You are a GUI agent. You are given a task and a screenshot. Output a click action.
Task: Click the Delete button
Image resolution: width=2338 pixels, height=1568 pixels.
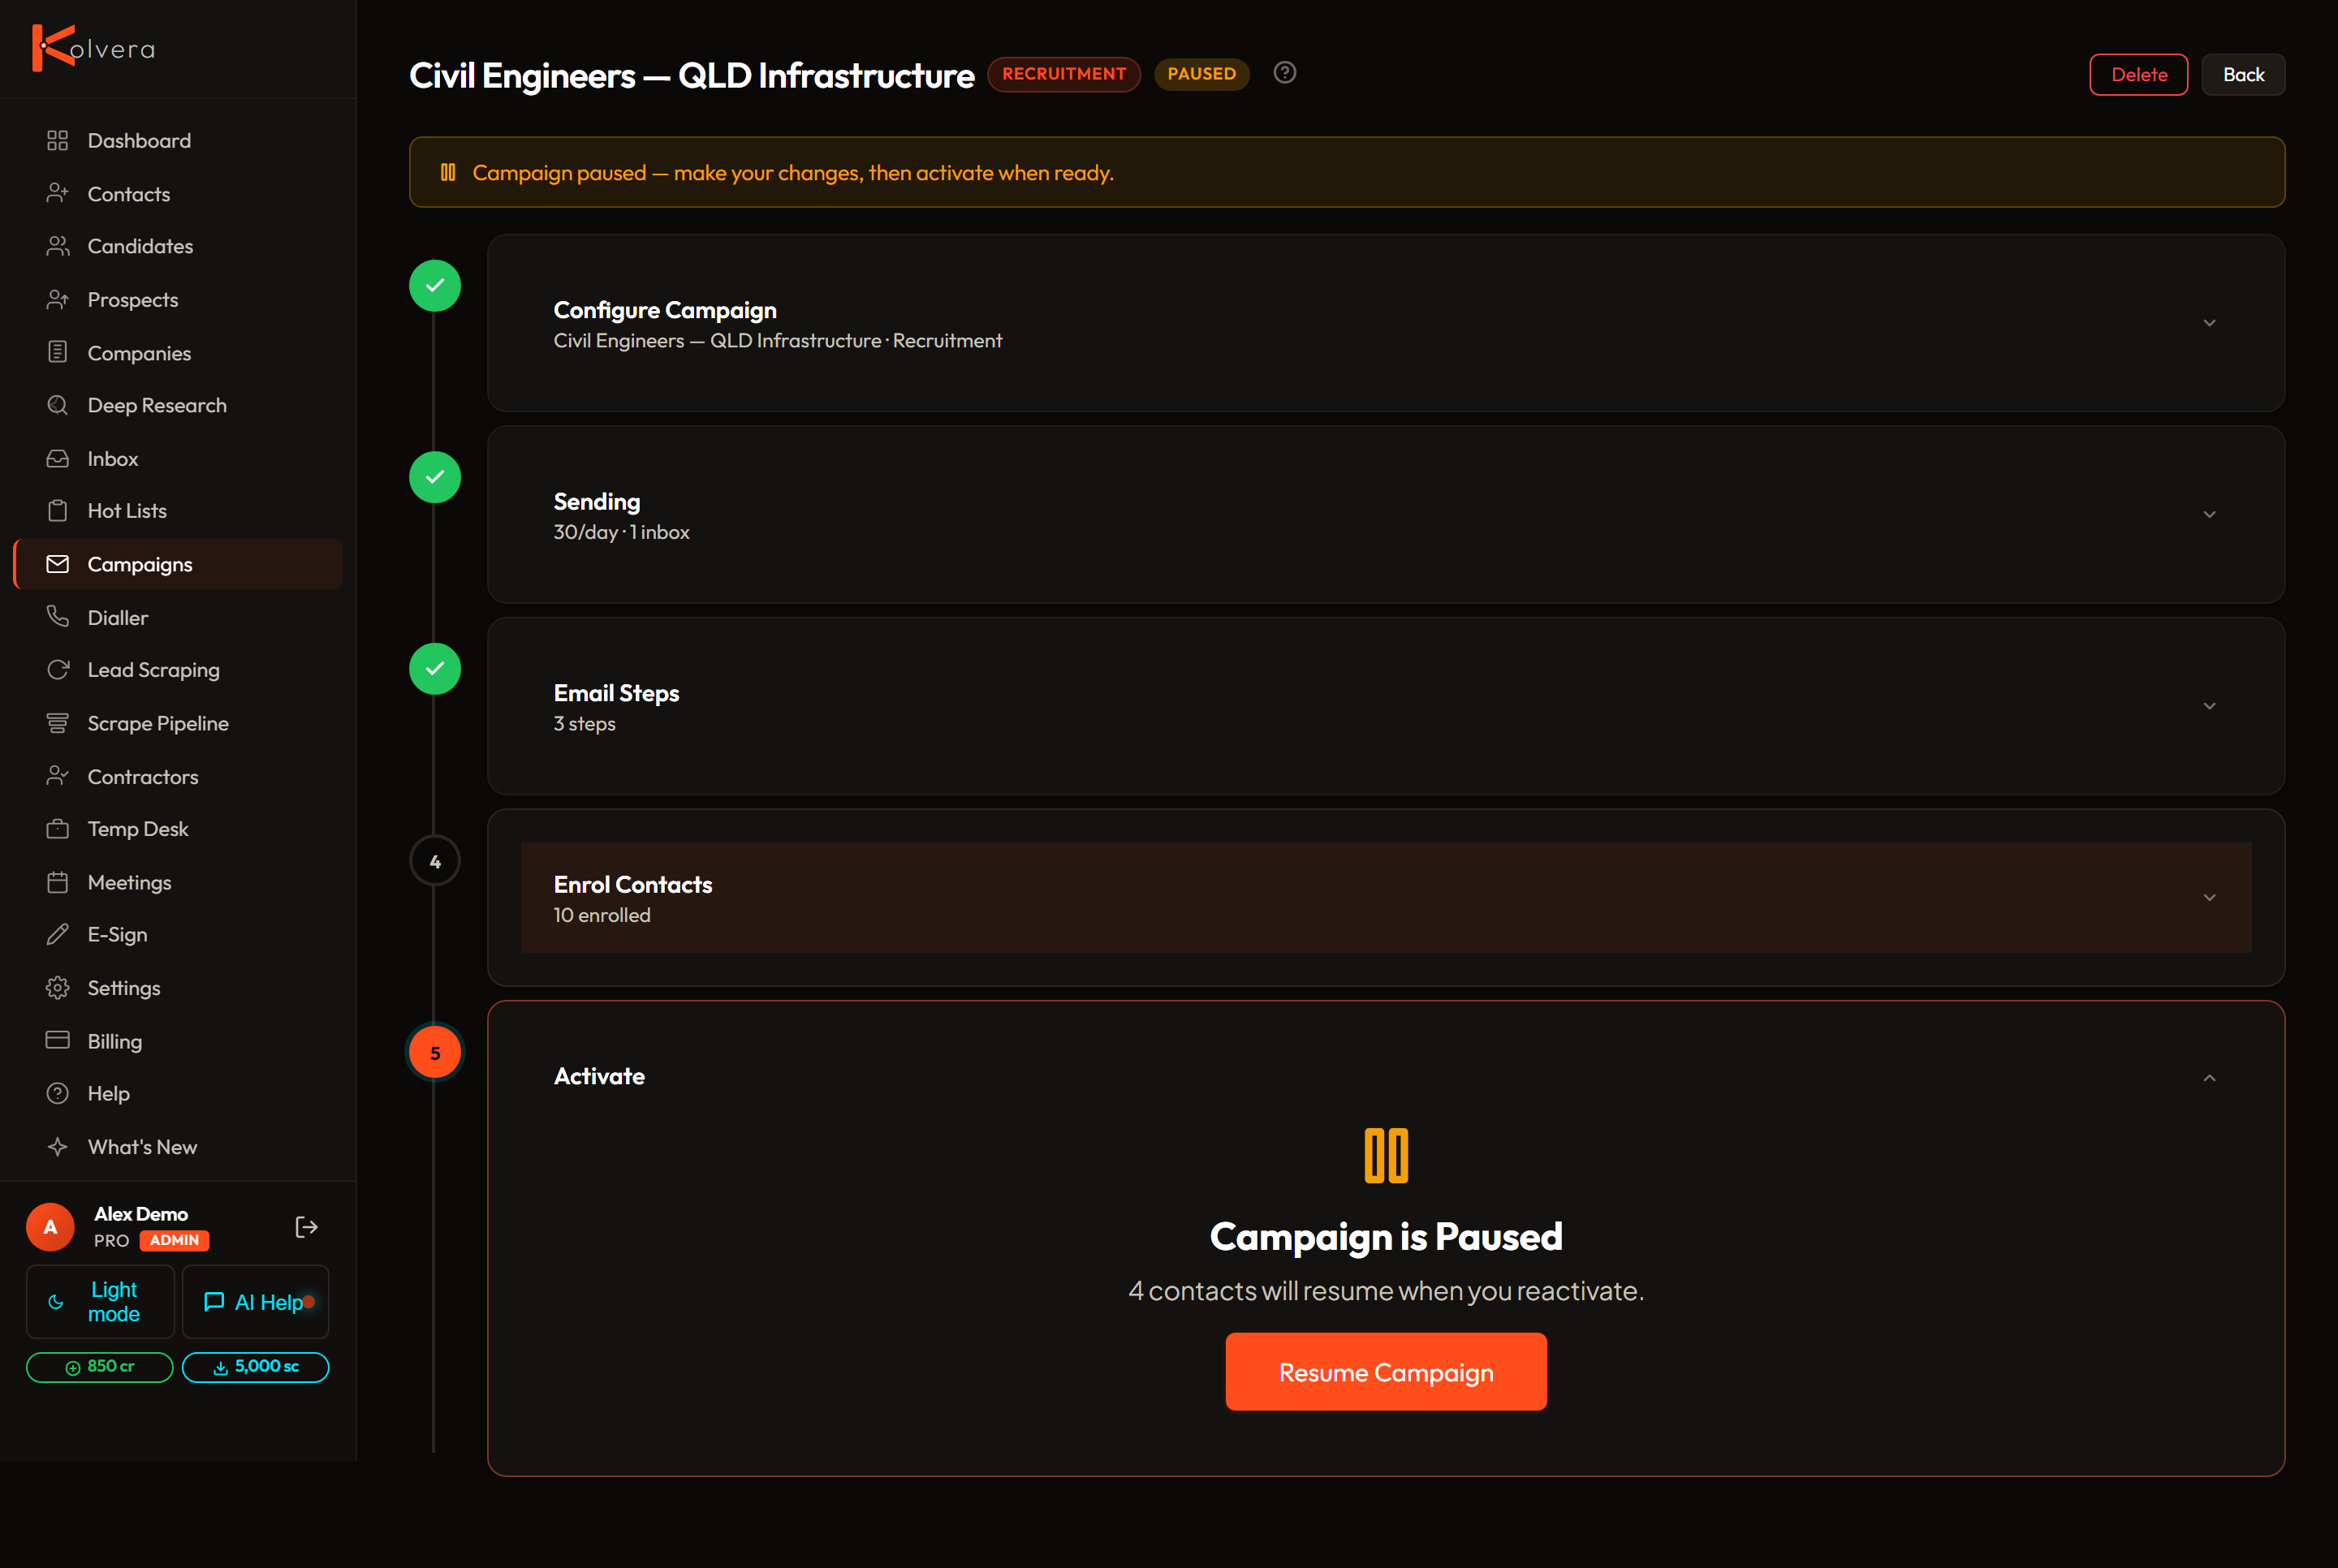click(2139, 75)
